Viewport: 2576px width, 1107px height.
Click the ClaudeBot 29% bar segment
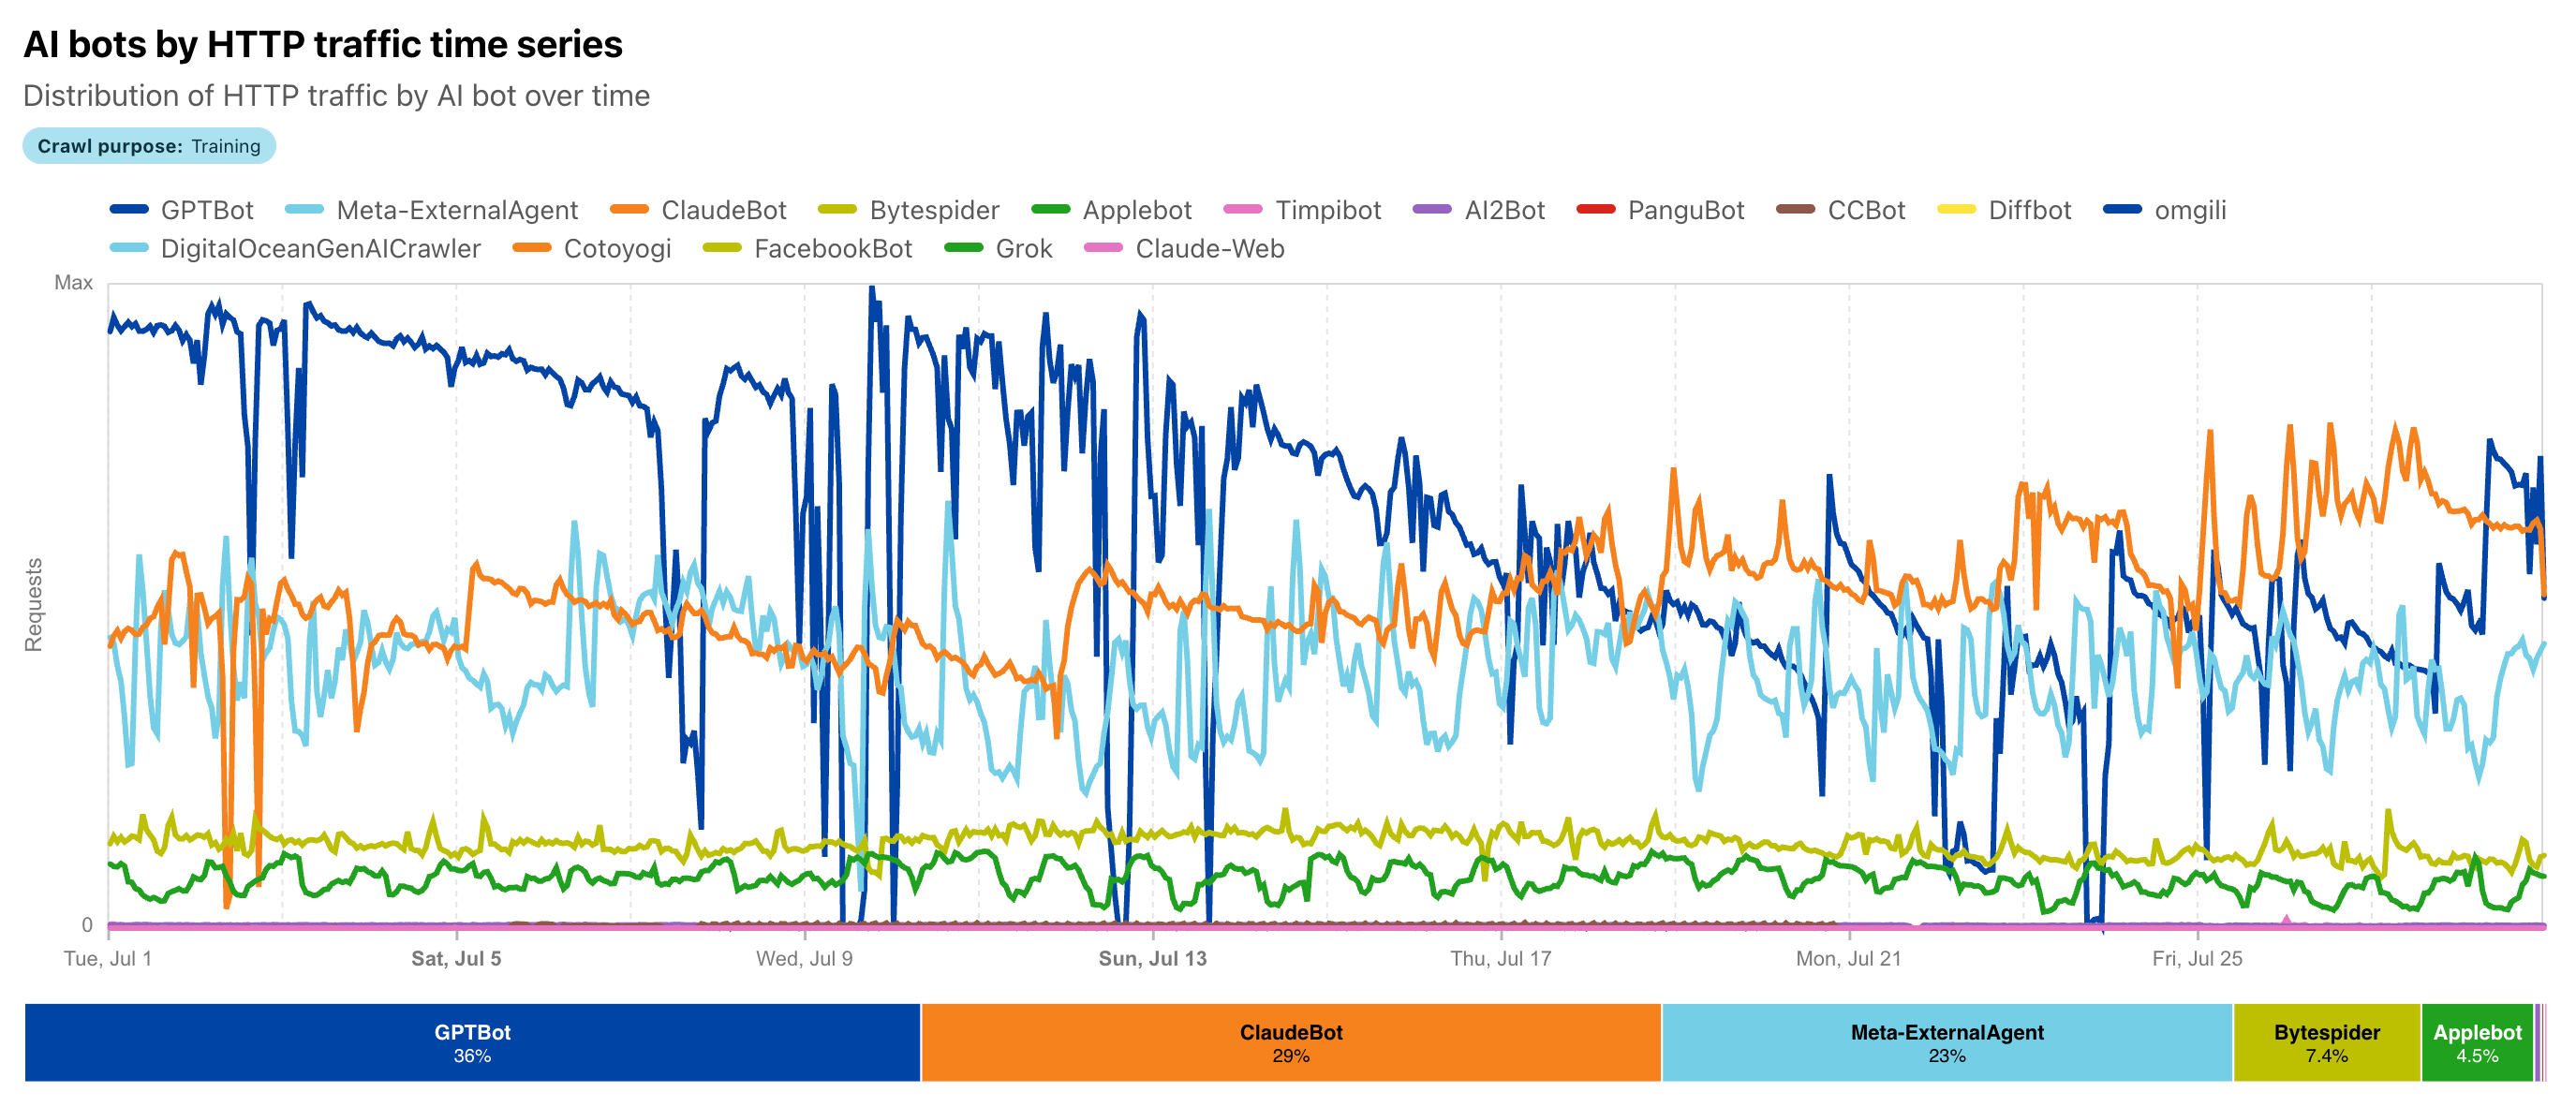tap(1290, 1042)
